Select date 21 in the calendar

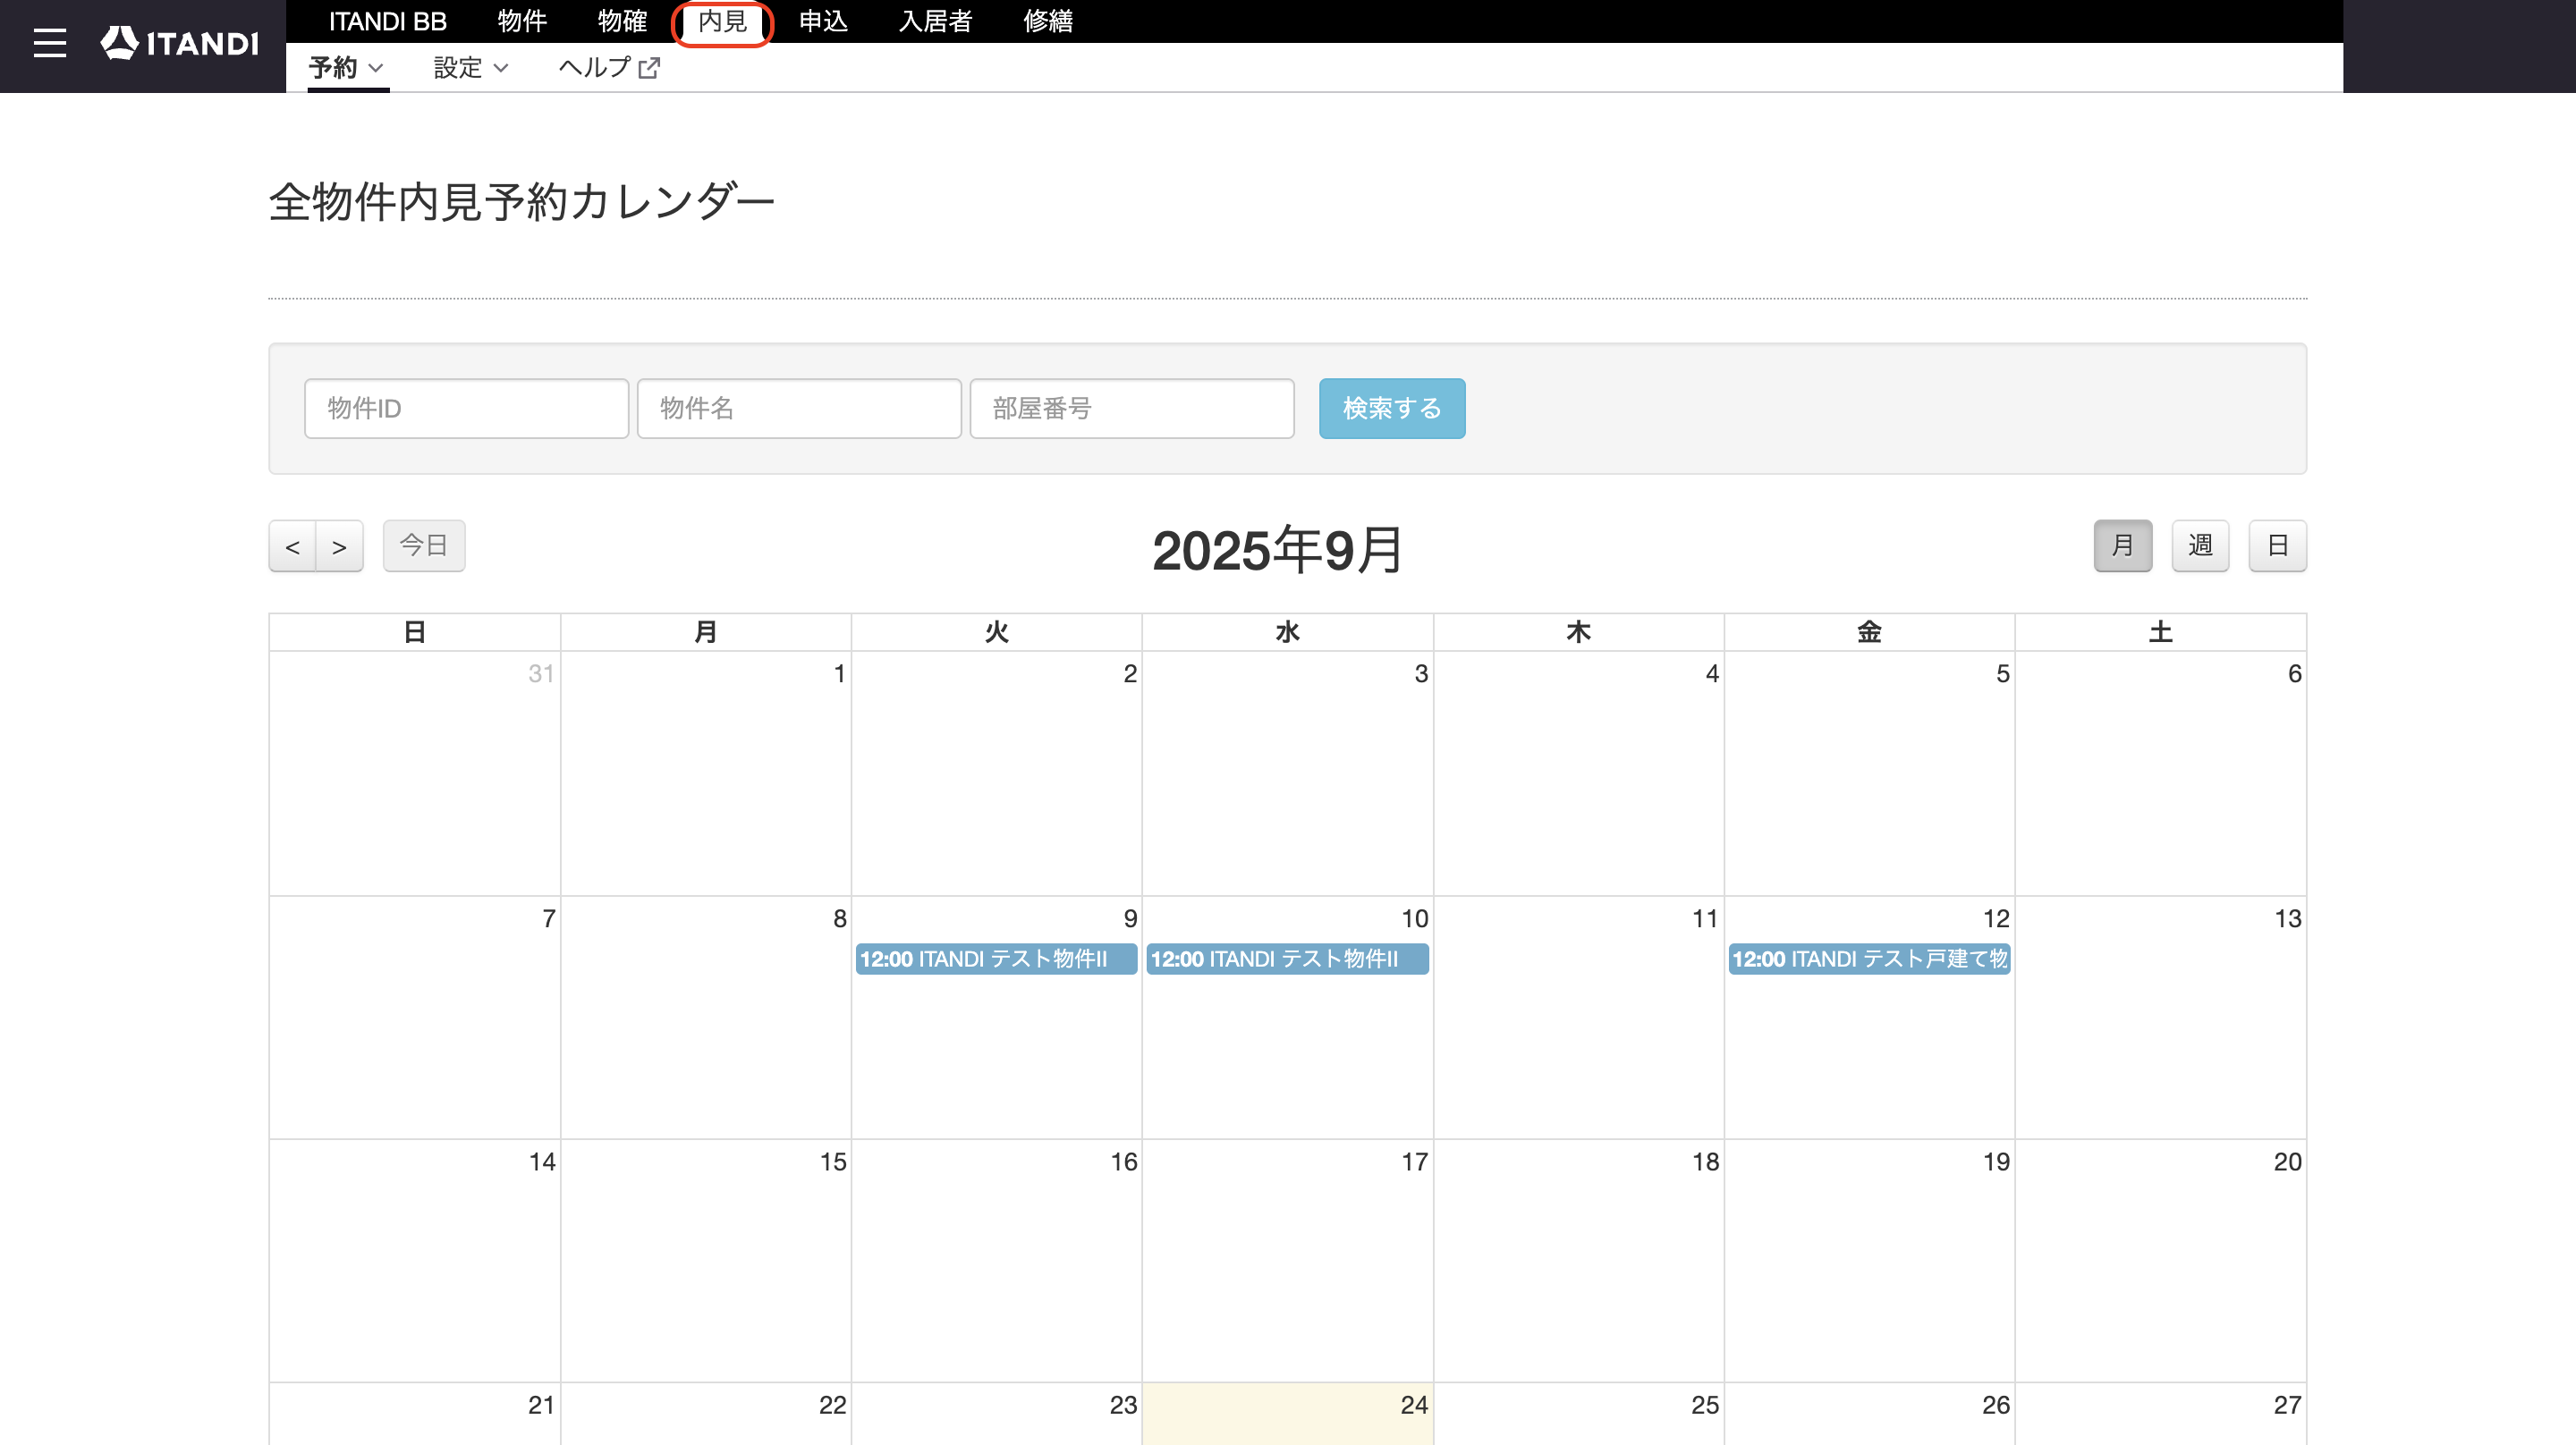click(542, 1405)
